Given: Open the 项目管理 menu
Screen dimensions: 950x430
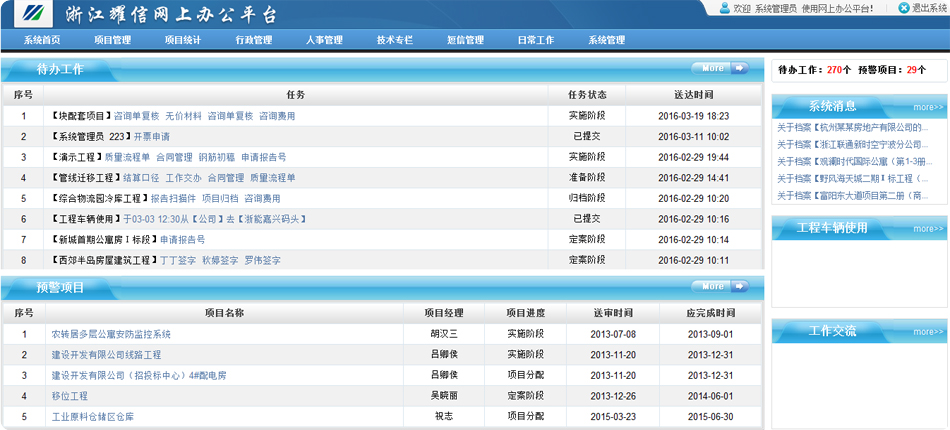Looking at the screenshot, I should [x=112, y=40].
